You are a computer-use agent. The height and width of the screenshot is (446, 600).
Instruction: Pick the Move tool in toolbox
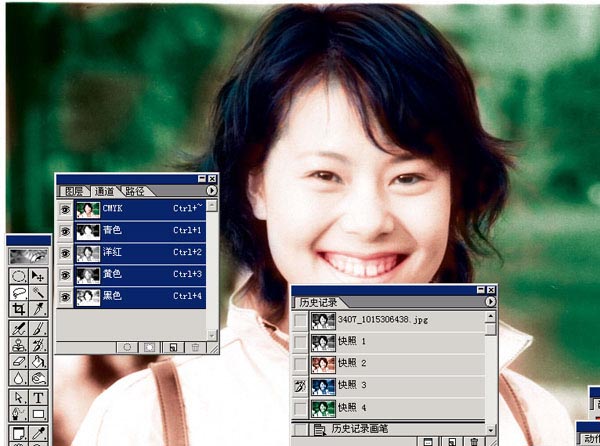pyautogui.click(x=38, y=276)
